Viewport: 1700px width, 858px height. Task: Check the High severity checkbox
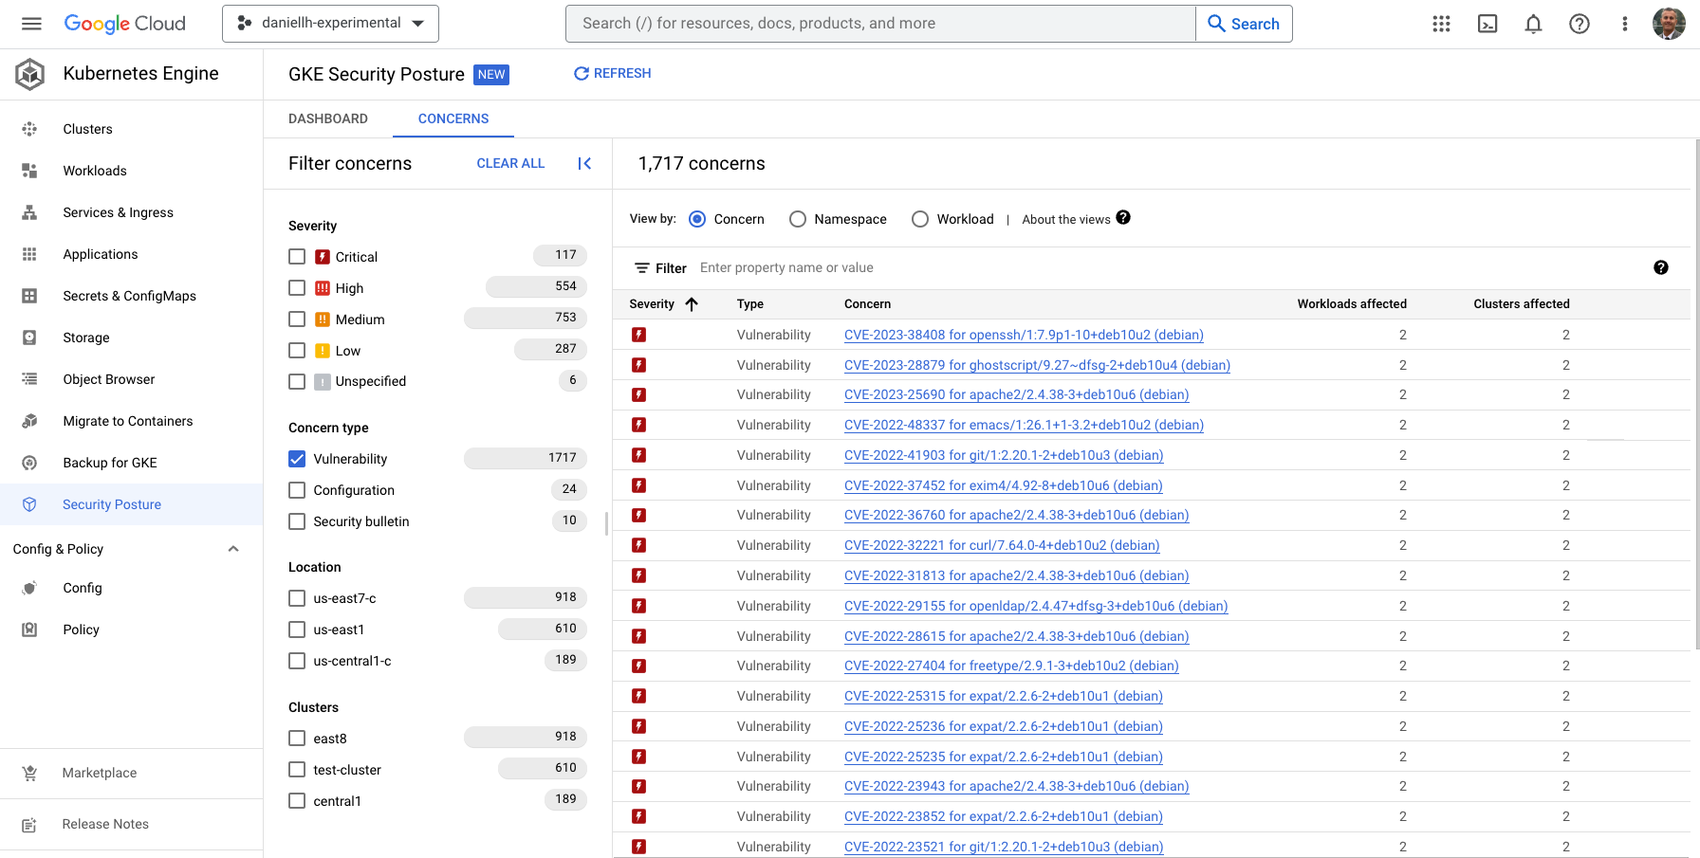point(297,288)
